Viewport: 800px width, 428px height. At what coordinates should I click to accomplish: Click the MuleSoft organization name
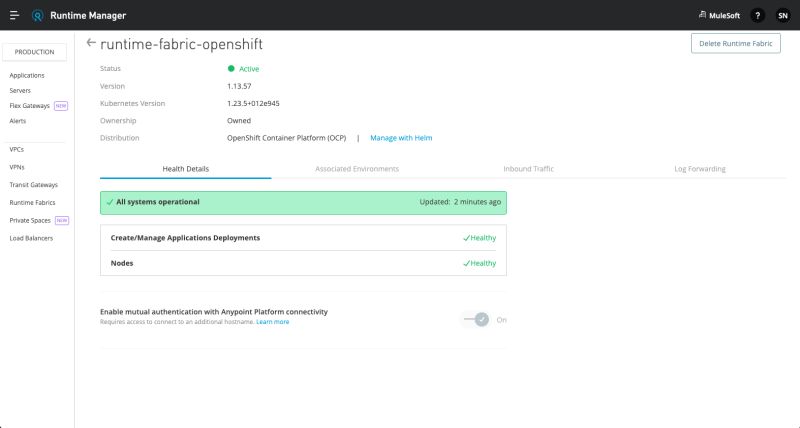click(x=724, y=15)
